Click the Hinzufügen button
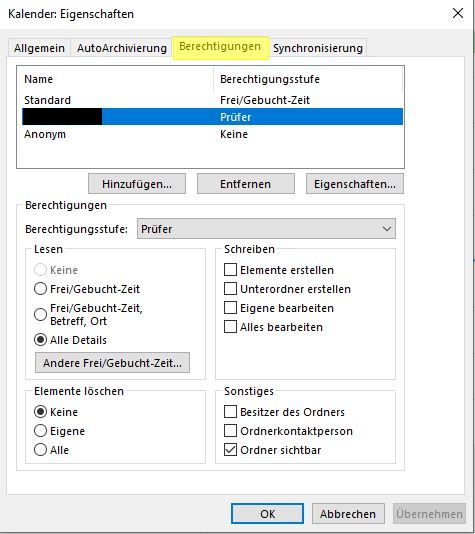This screenshot has height=534, width=475. click(x=137, y=184)
